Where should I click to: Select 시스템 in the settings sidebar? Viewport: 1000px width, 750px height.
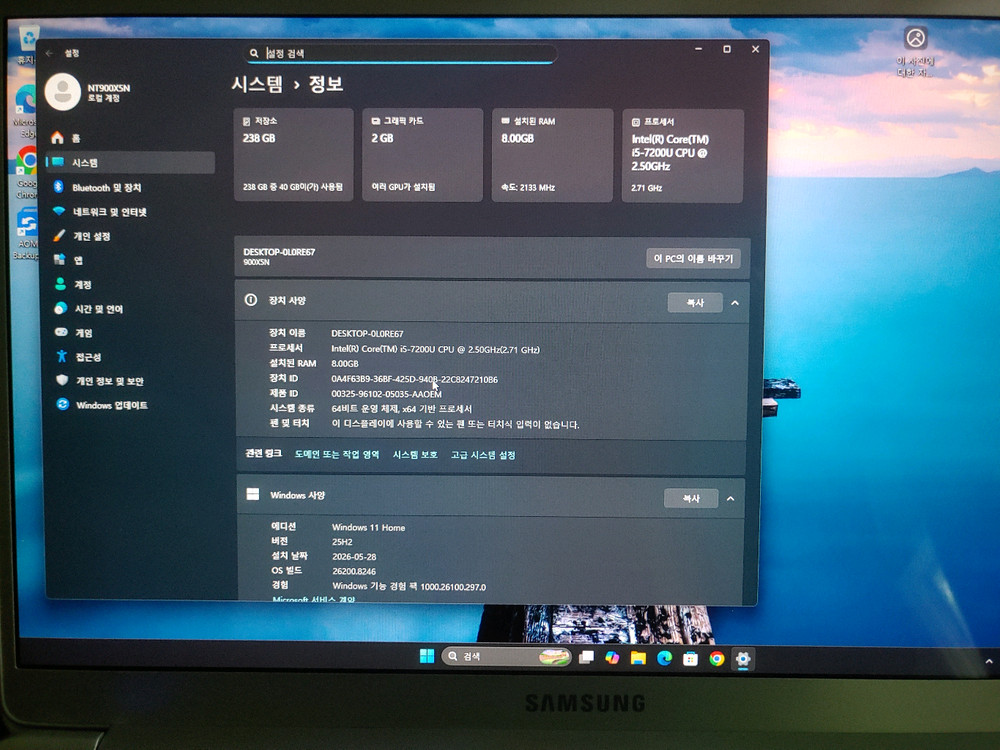pos(130,163)
